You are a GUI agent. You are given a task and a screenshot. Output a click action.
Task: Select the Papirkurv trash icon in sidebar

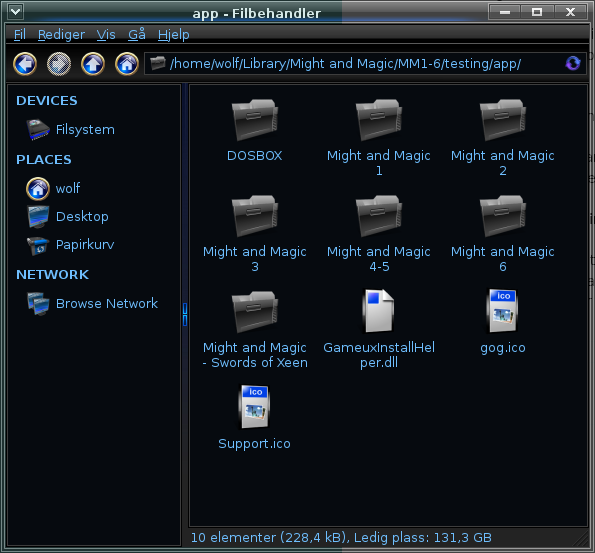coord(38,245)
